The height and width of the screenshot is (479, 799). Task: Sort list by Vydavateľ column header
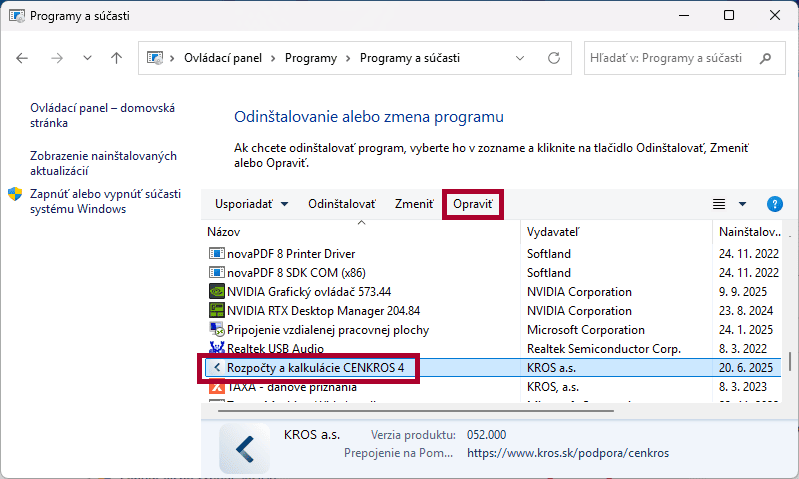[553, 232]
